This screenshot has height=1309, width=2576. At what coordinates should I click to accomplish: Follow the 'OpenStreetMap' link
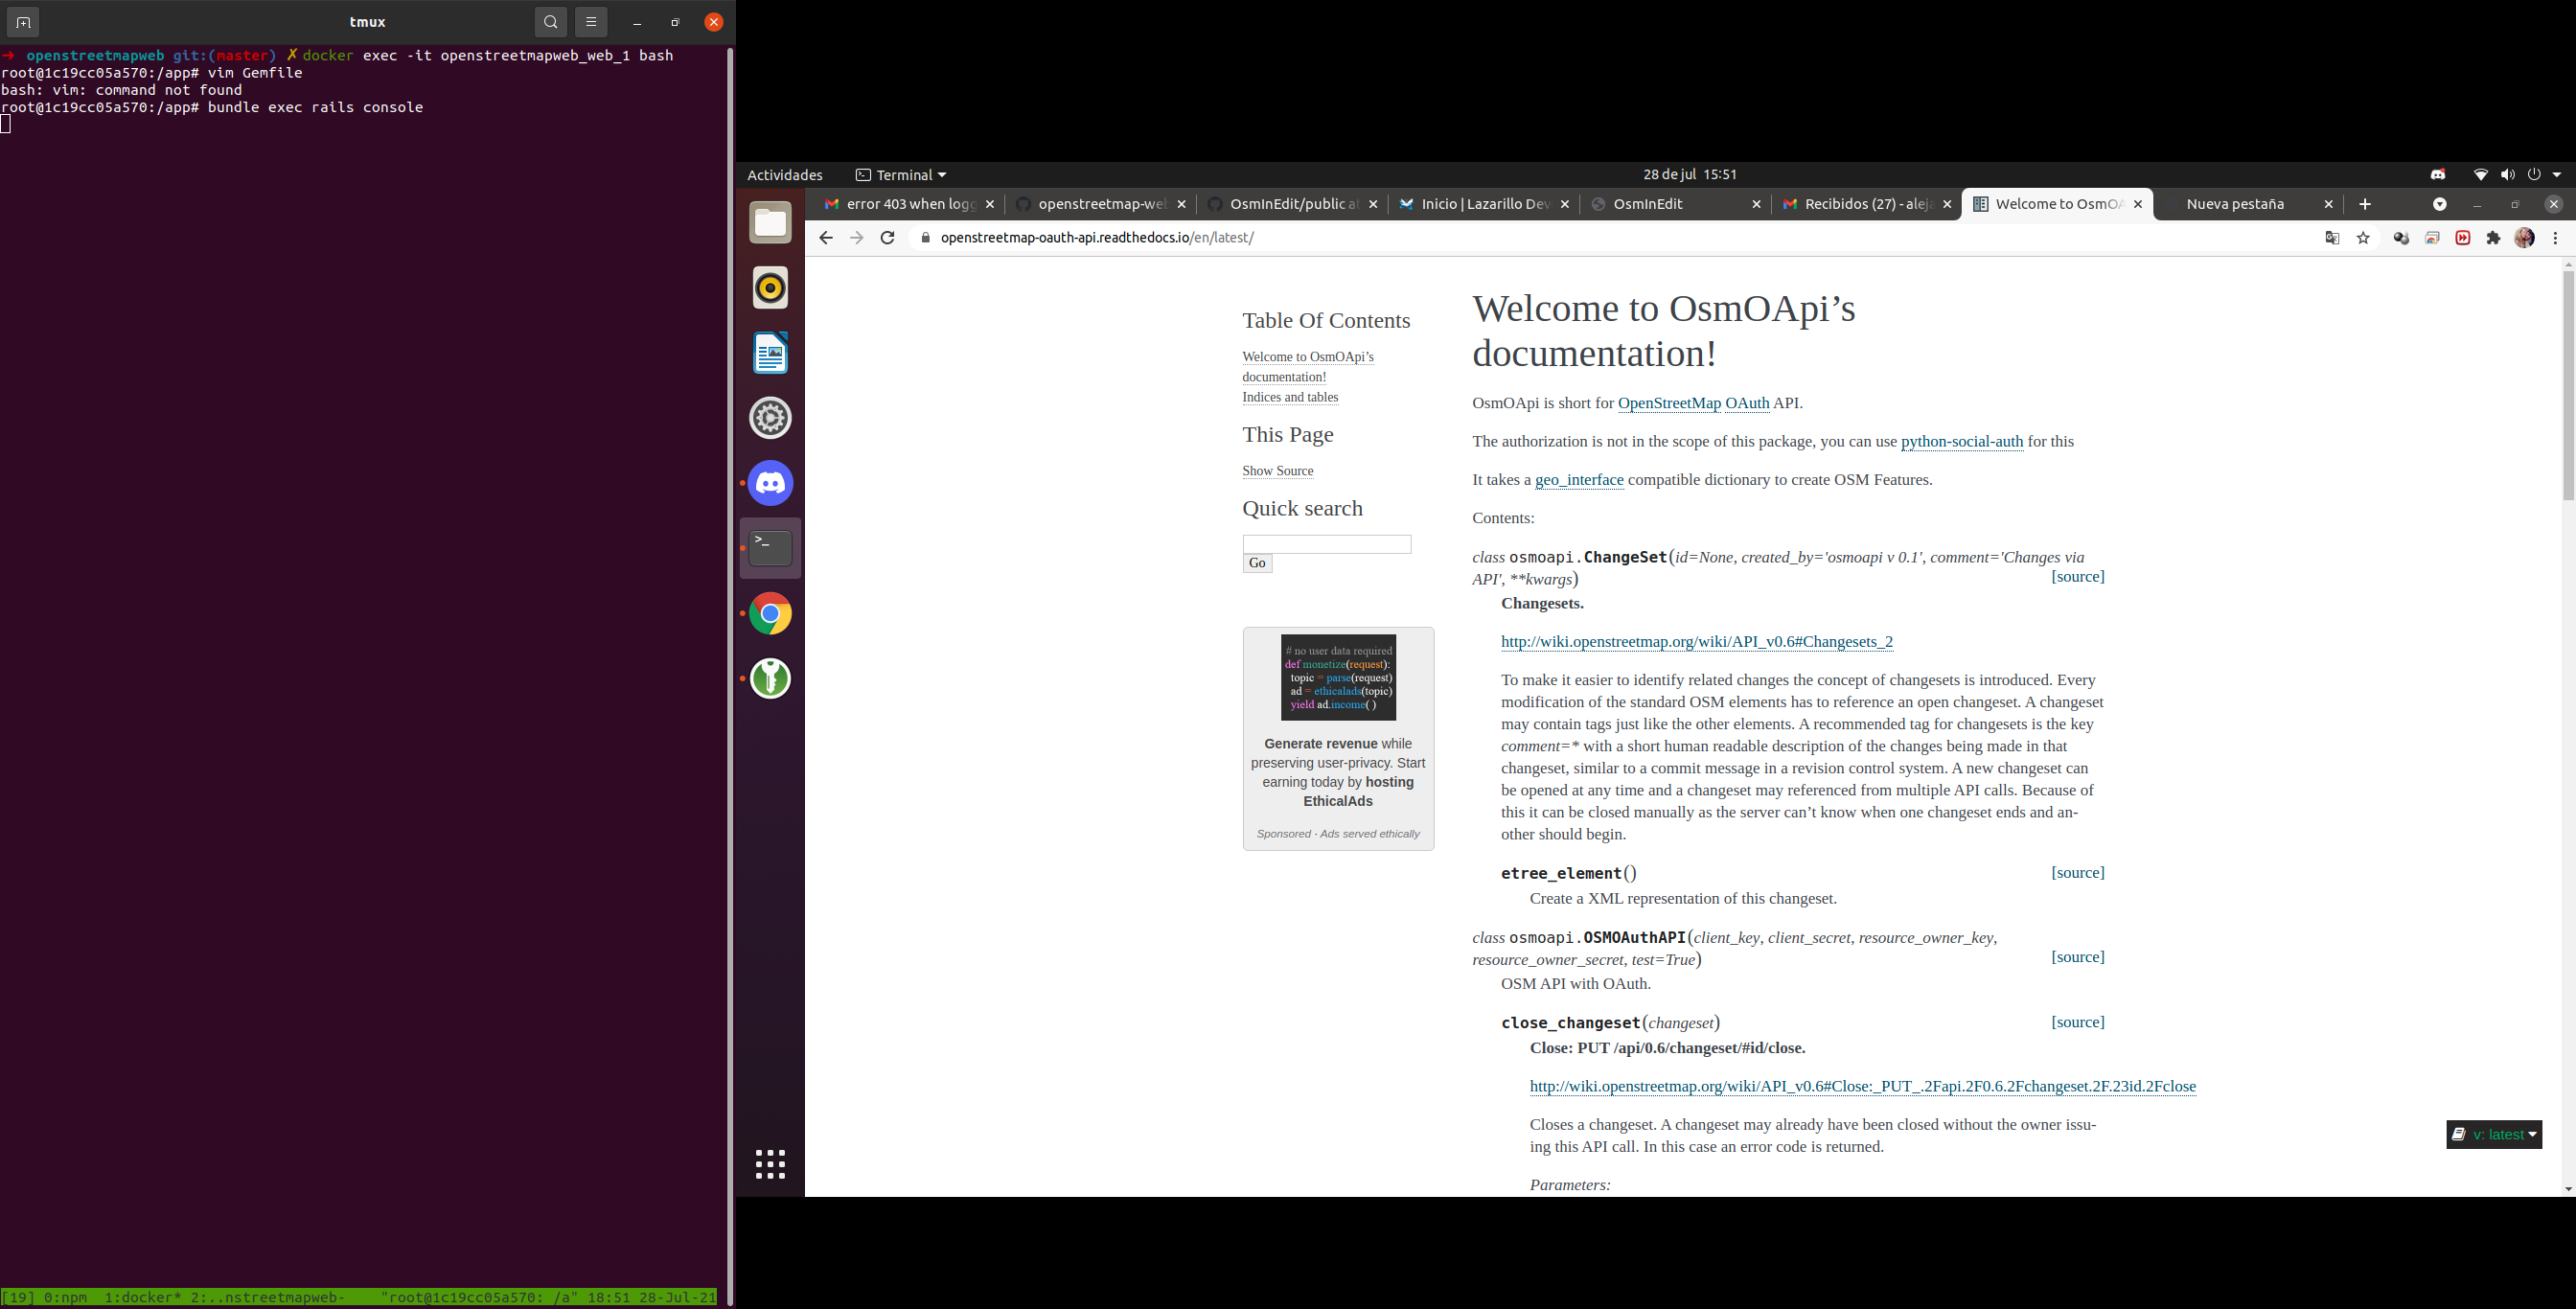(1669, 403)
